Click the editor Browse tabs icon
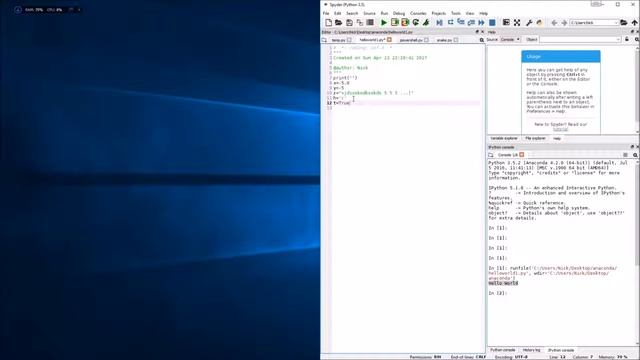Image resolution: width=640 pixels, height=360 pixels. click(x=324, y=40)
